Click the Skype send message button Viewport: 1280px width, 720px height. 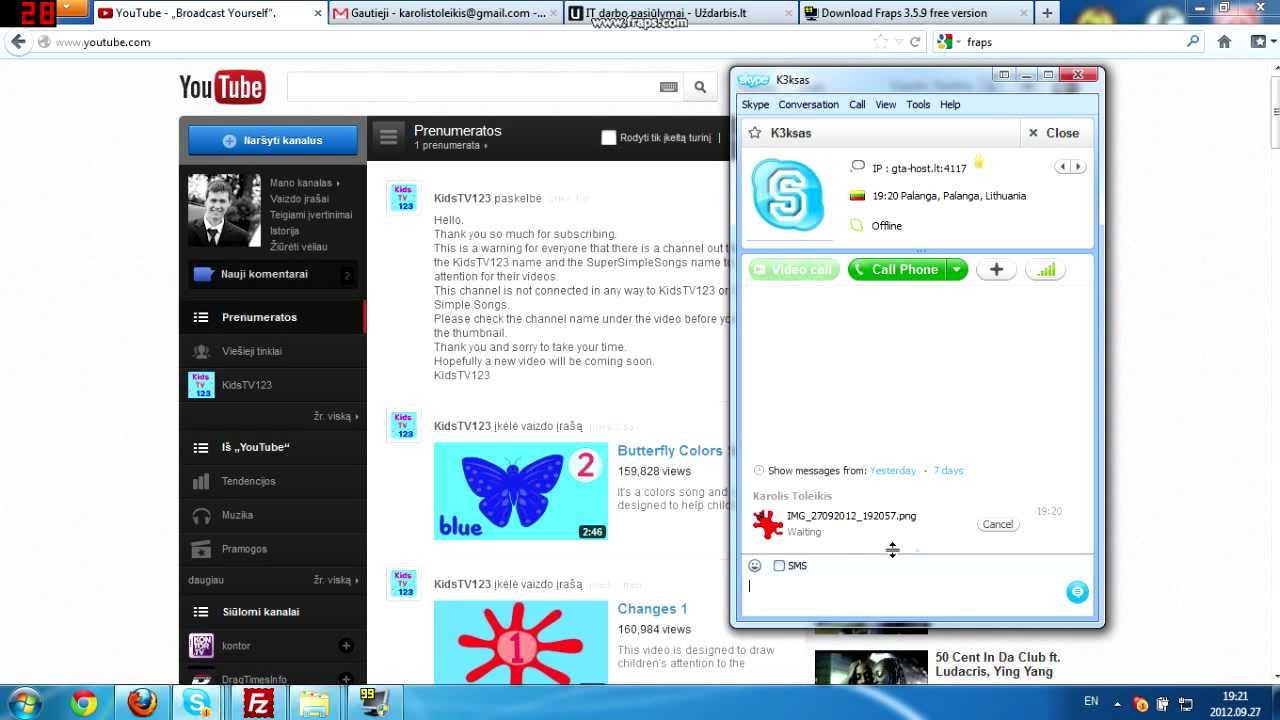1077,592
